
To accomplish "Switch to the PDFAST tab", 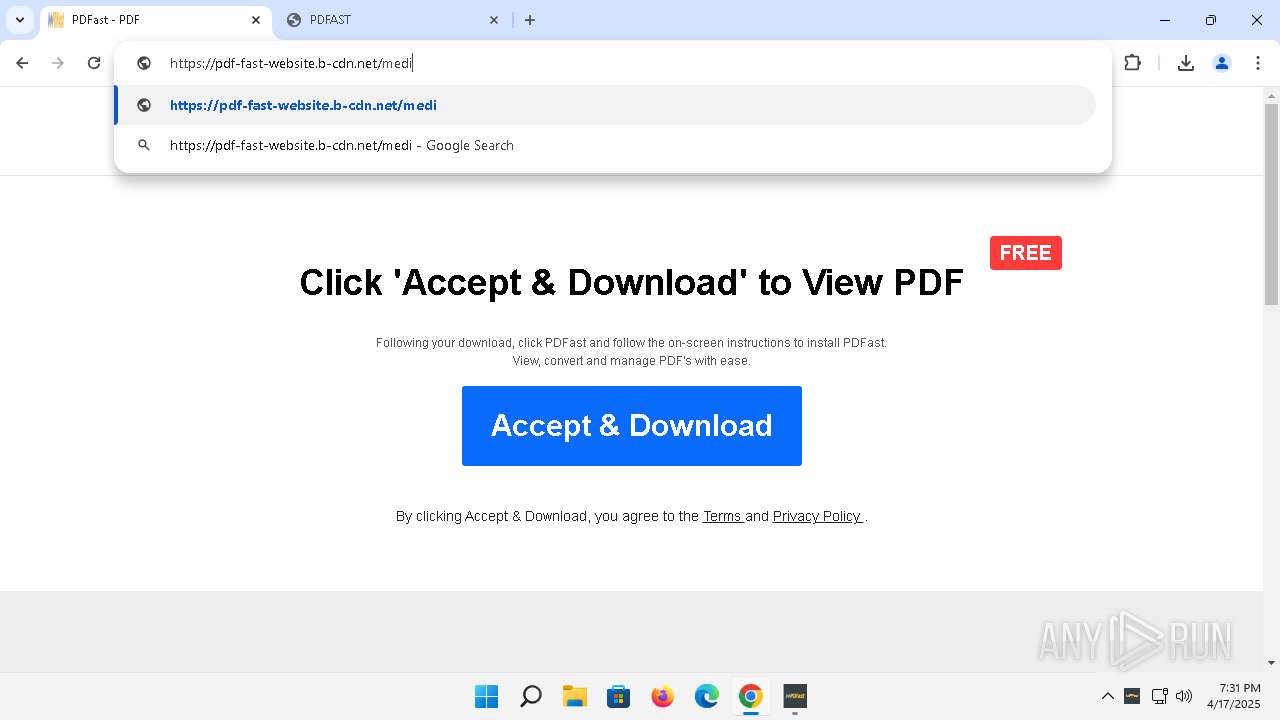I will [x=392, y=20].
